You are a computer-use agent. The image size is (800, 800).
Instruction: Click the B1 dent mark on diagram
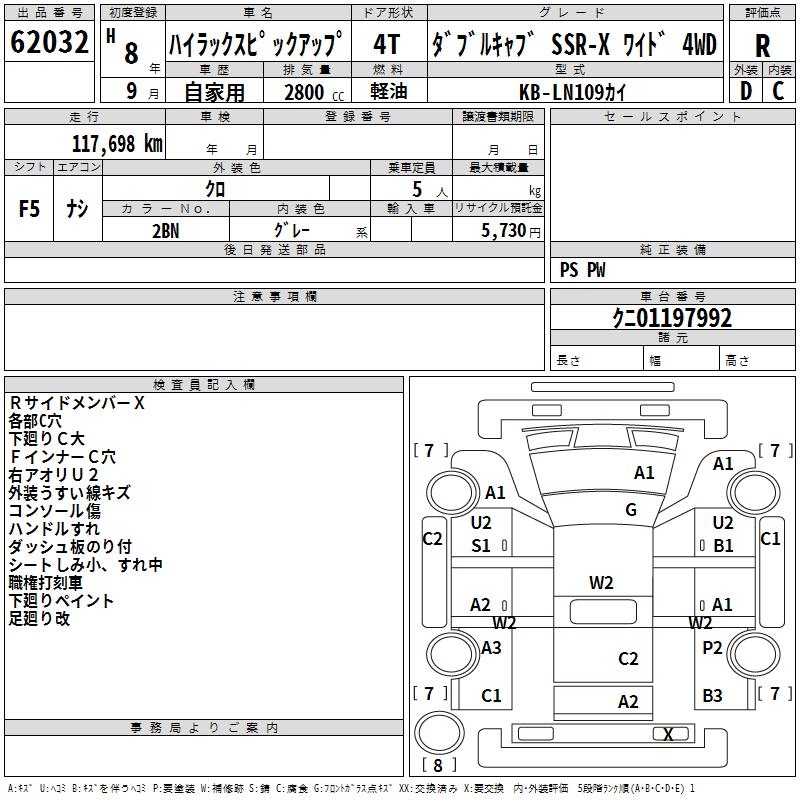coord(723,546)
